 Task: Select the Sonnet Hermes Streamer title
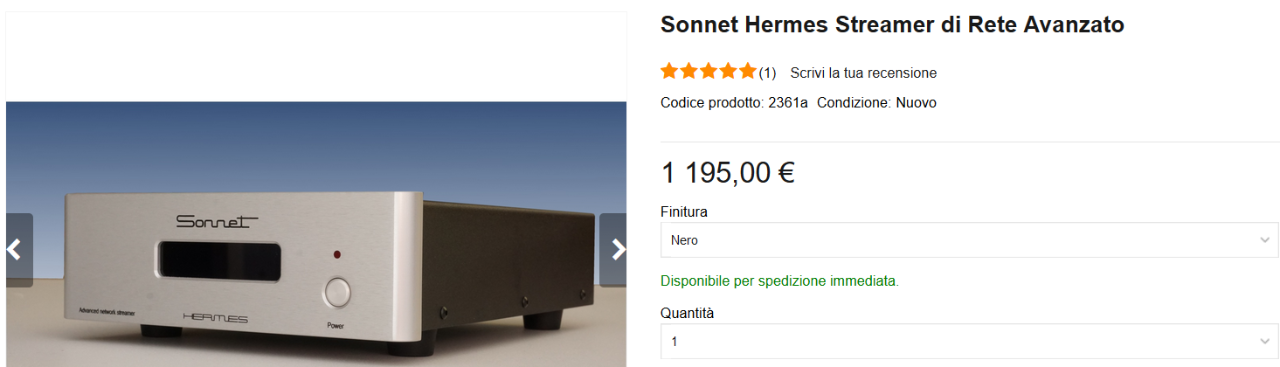[892, 25]
